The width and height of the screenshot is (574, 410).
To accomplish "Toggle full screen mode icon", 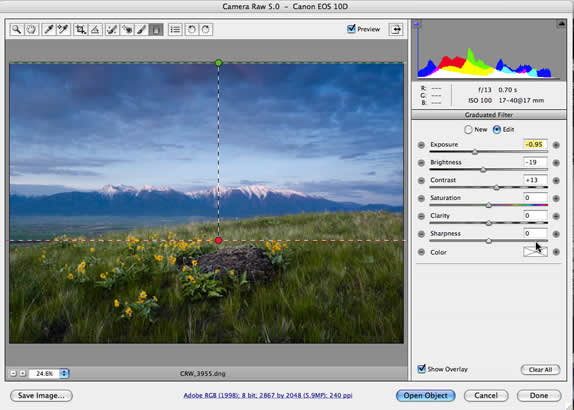I will pyautogui.click(x=396, y=29).
